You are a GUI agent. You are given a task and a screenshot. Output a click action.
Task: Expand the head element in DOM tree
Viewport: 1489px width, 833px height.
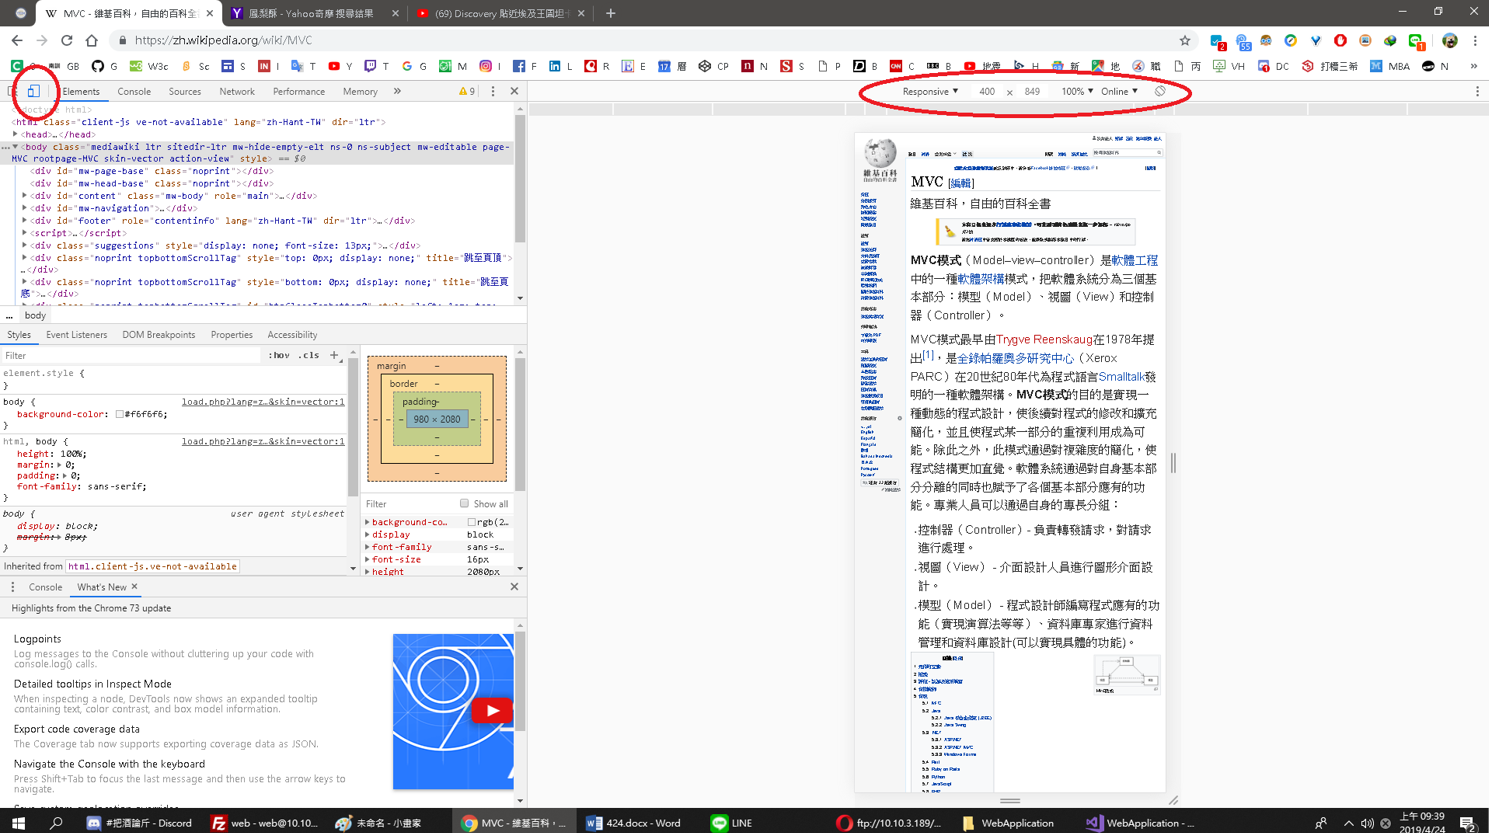point(15,134)
